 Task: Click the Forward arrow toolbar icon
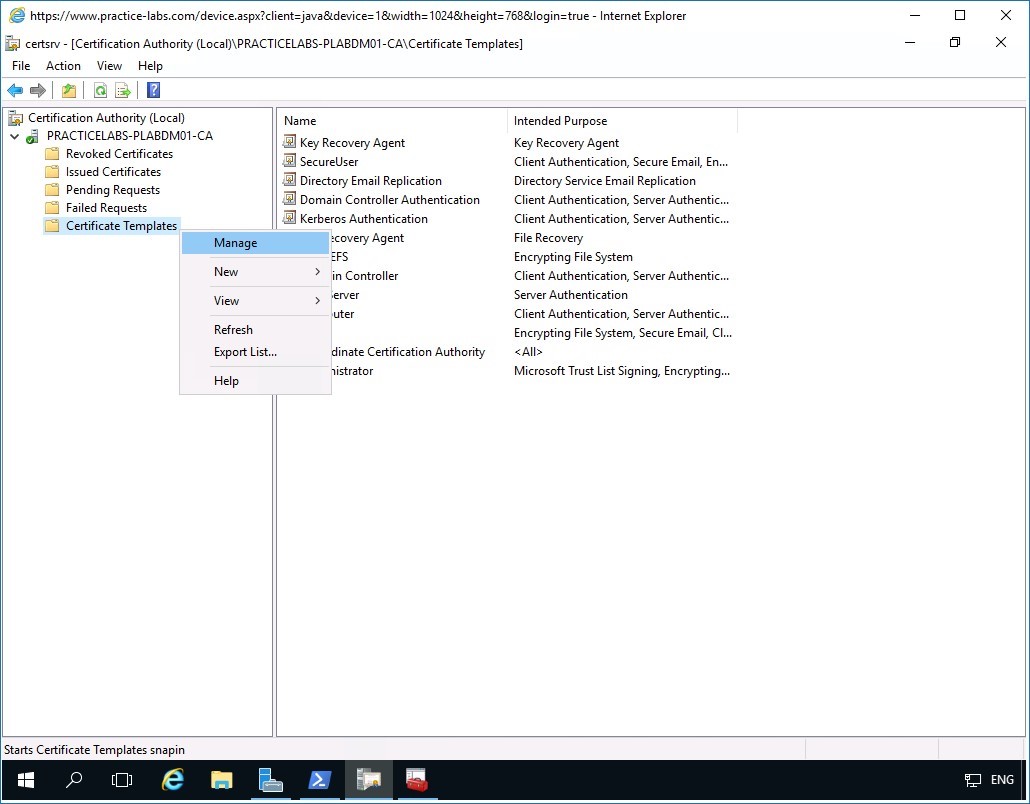click(x=38, y=90)
